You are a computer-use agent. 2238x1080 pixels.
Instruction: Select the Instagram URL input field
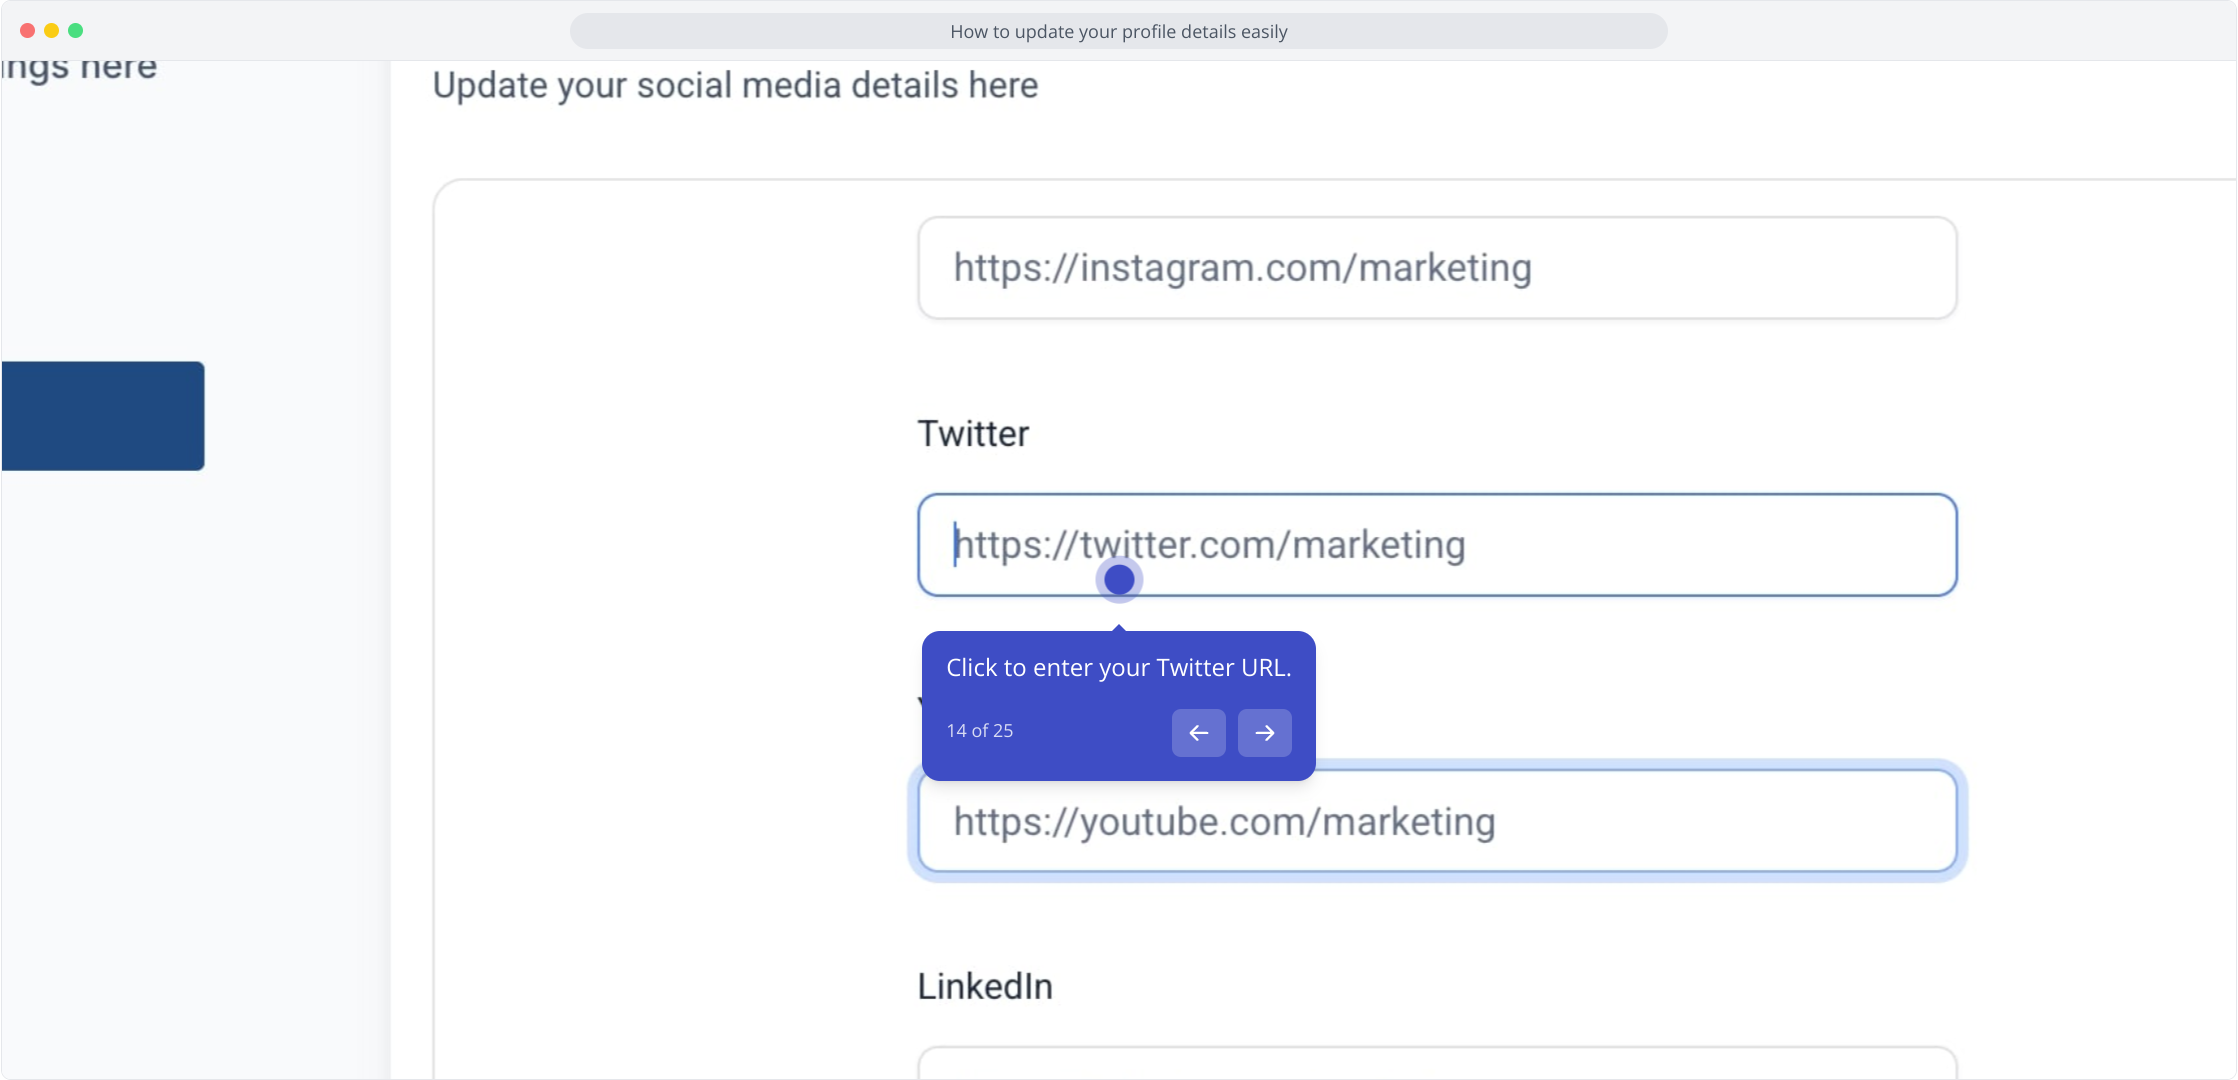pyautogui.click(x=1437, y=268)
